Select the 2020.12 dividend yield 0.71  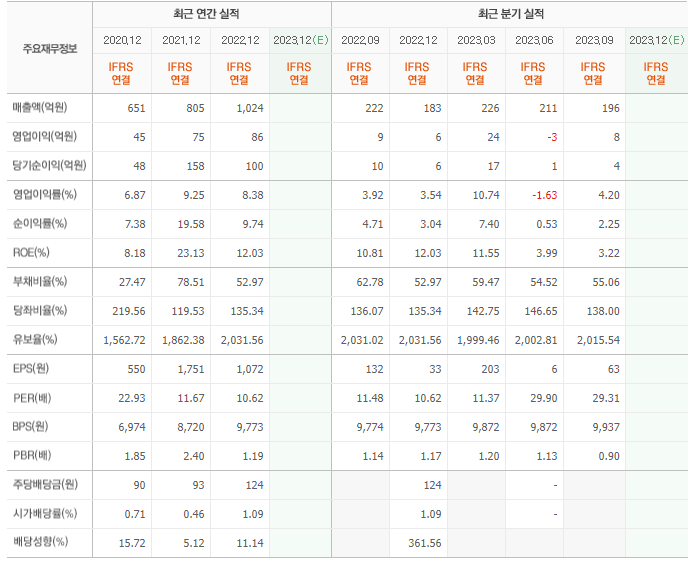coord(135,514)
